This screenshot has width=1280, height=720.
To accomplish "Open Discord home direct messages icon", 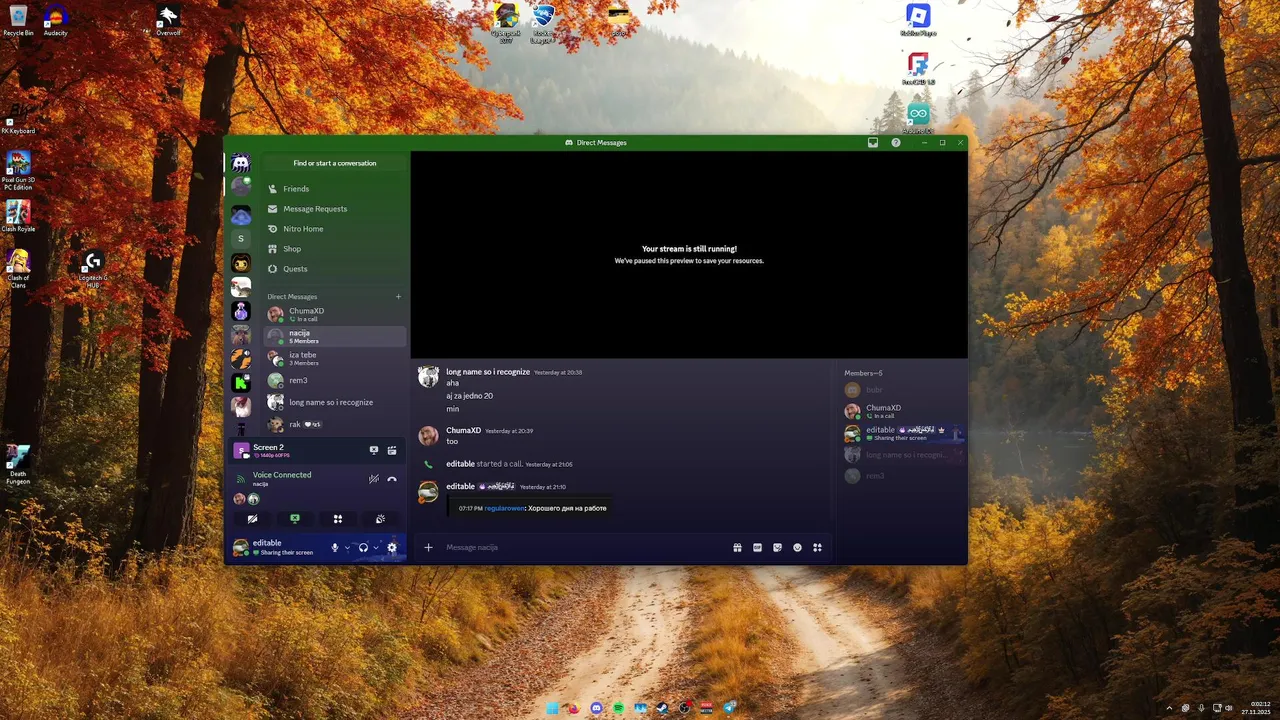I will click(x=240, y=163).
